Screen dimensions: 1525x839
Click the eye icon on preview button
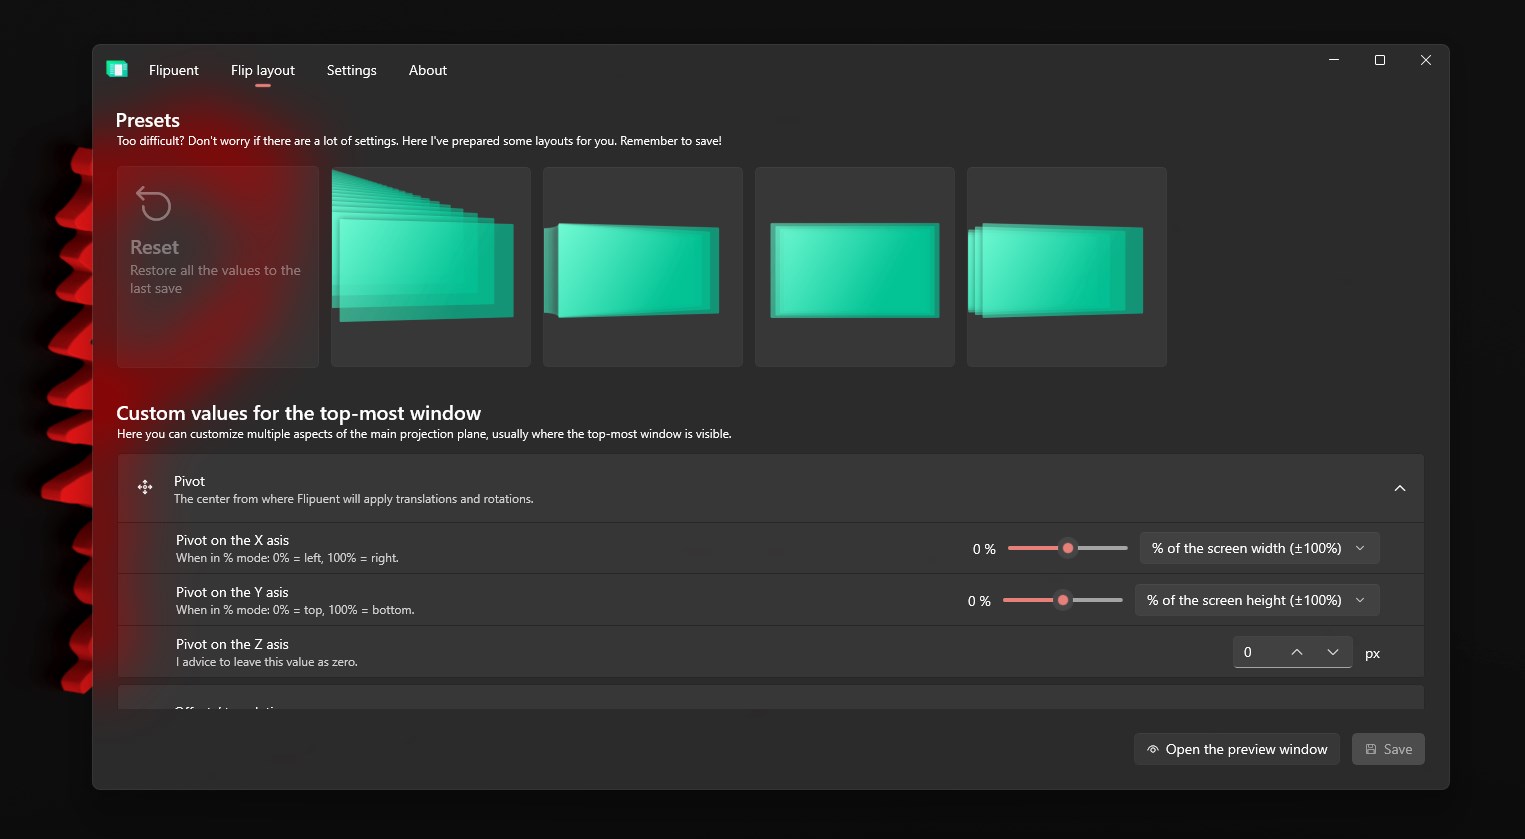[1153, 749]
